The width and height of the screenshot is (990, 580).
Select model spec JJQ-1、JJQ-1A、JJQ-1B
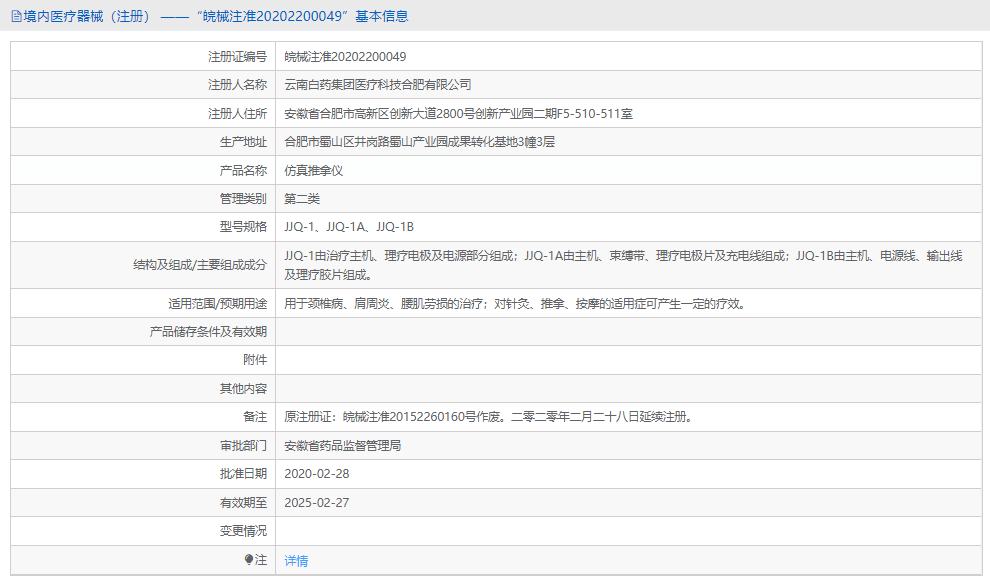349,227
